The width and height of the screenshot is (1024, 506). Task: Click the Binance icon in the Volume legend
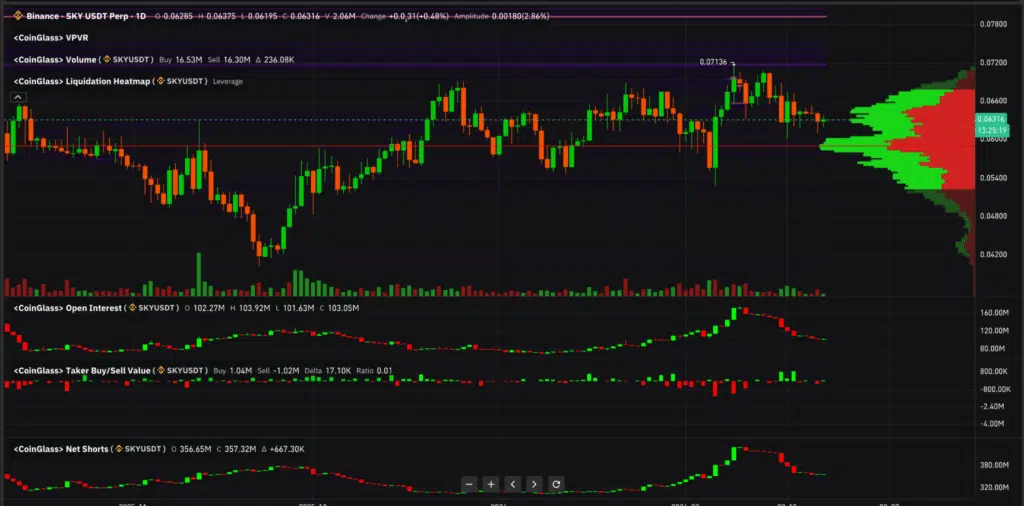[107, 60]
